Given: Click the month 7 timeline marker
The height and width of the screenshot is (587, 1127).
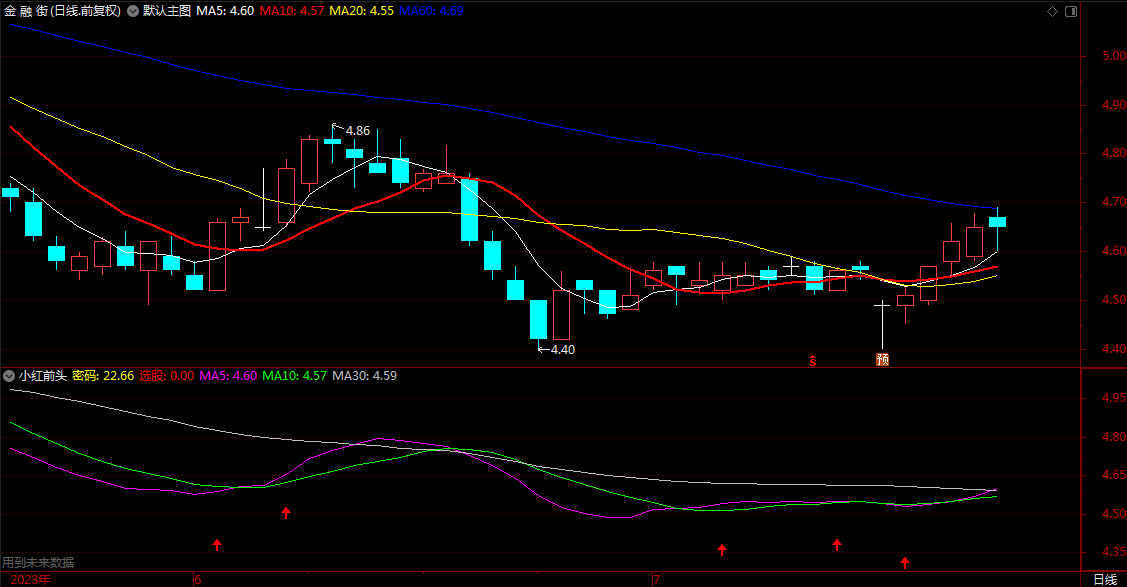Looking at the screenshot, I should (x=656, y=580).
